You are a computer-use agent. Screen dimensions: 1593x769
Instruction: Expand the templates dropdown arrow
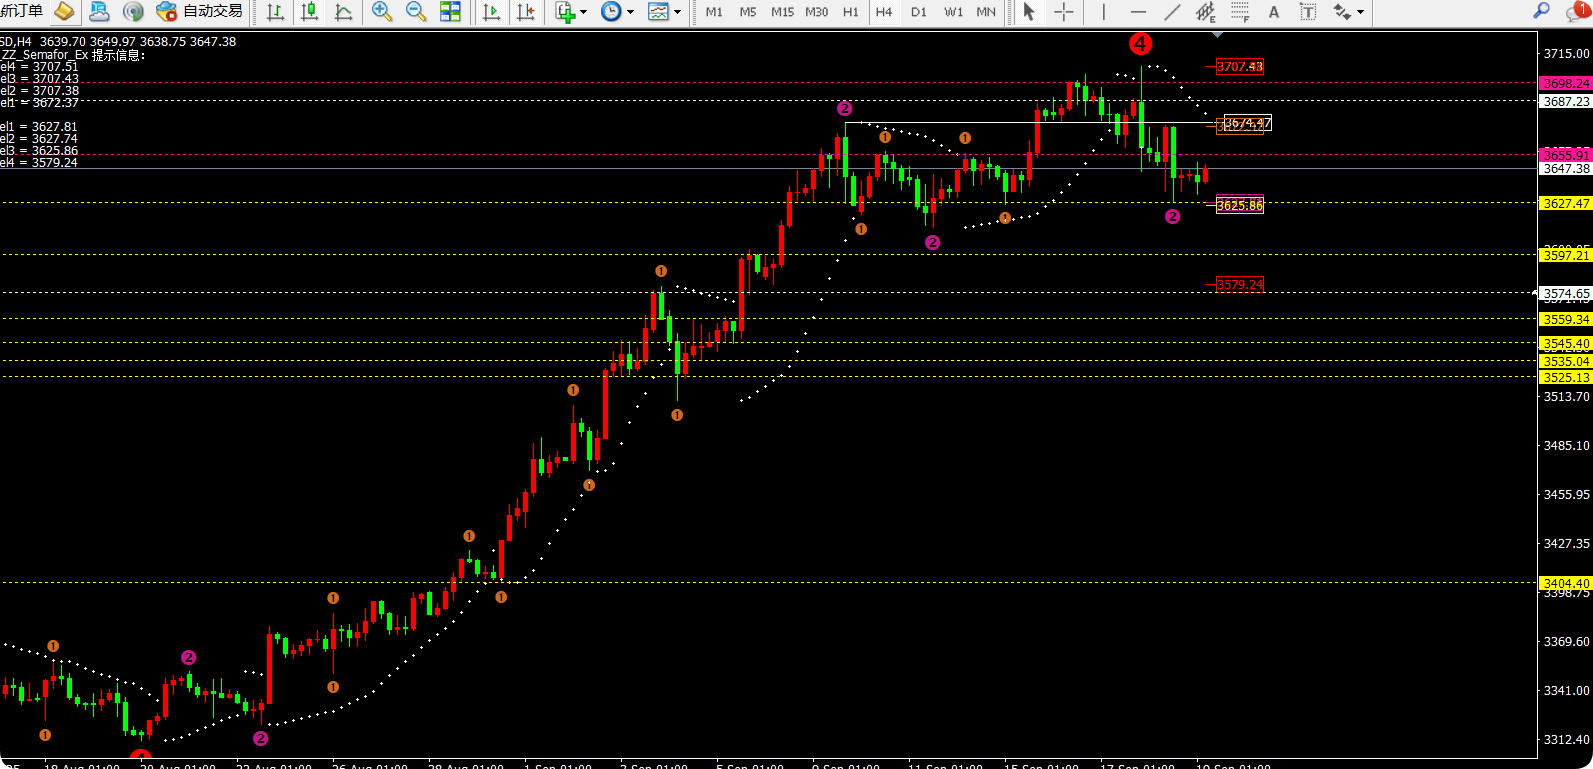coord(677,12)
